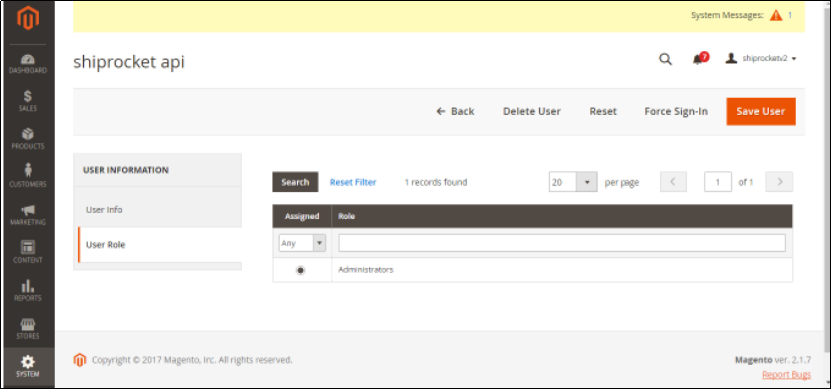Expand the Assigned filter Any dropdown
Image resolution: width=833 pixels, height=390 pixels.
coord(302,243)
